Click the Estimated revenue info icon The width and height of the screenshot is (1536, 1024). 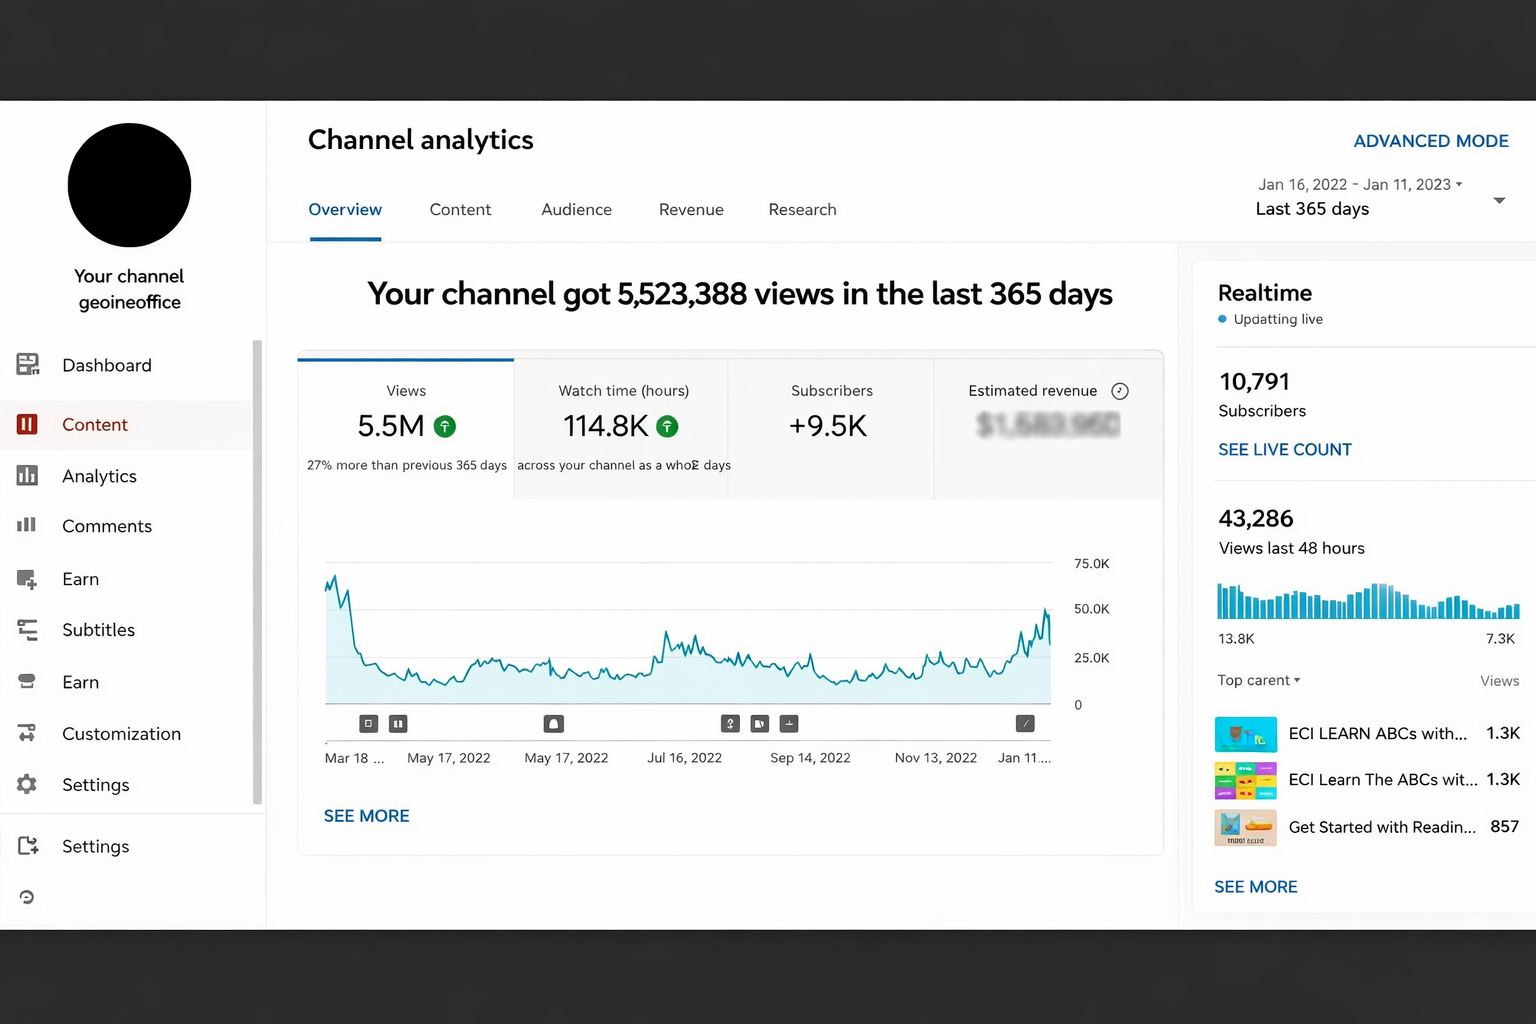pos(1119,391)
